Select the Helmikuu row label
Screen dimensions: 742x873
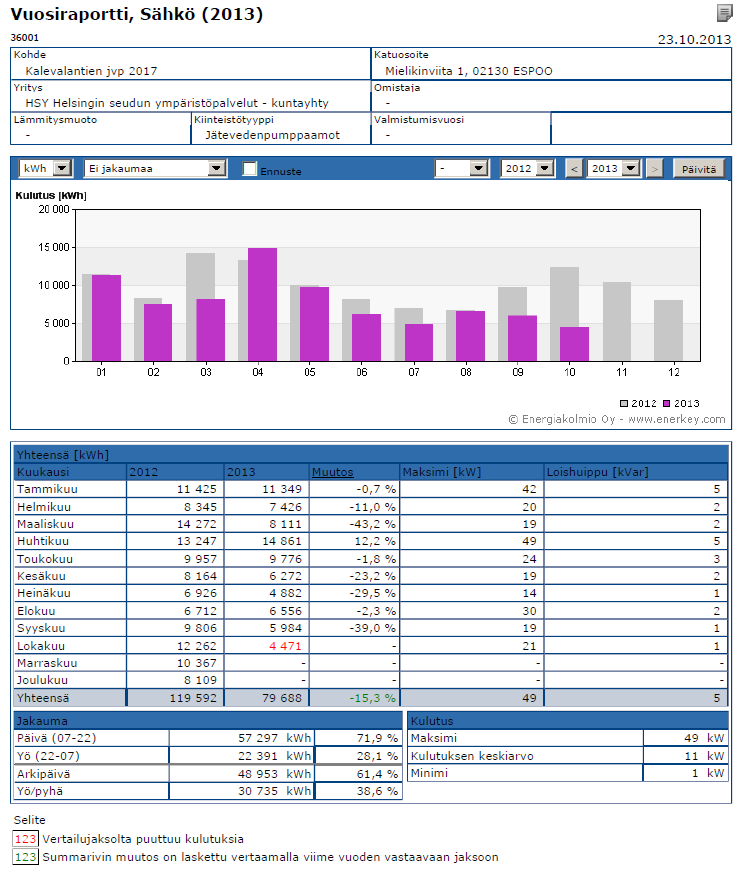point(44,507)
